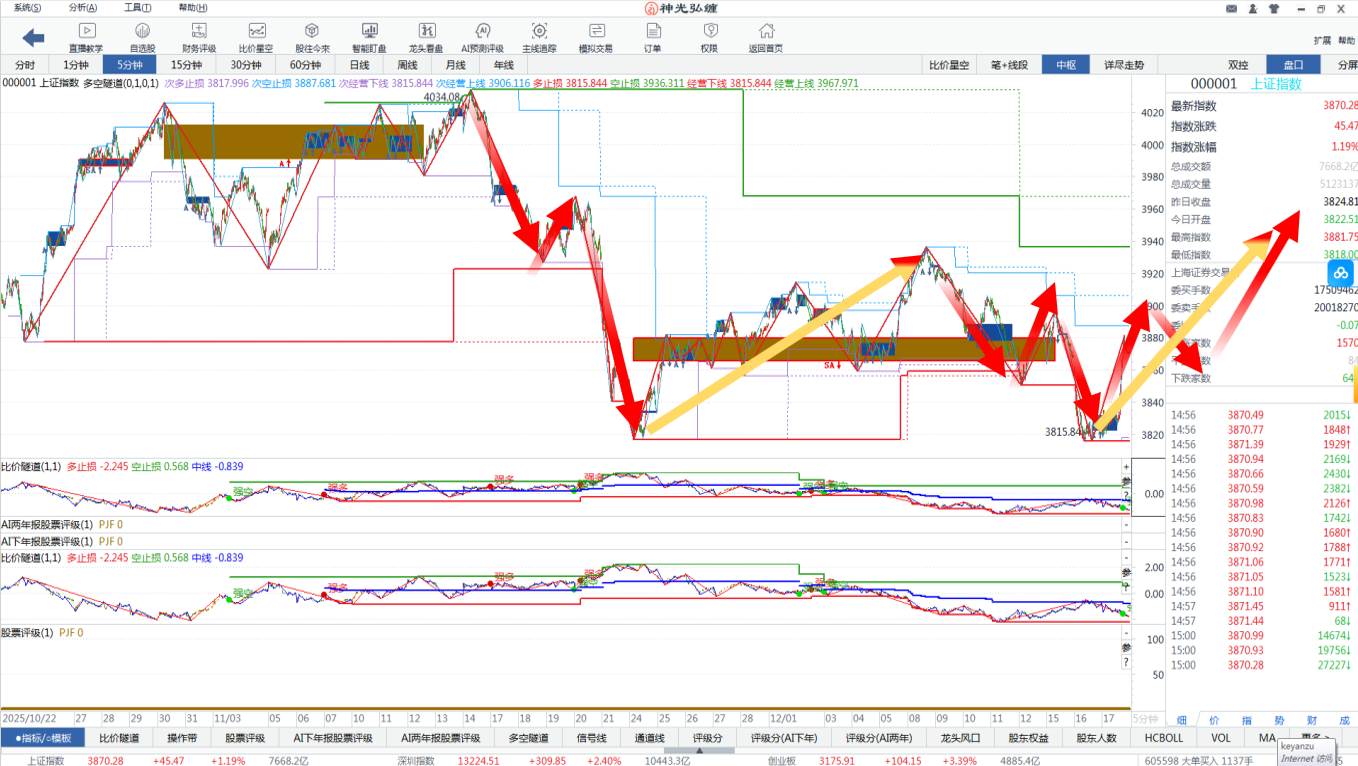Toggle the 盘口 side panel view
The height and width of the screenshot is (766, 1358).
click(x=1293, y=65)
